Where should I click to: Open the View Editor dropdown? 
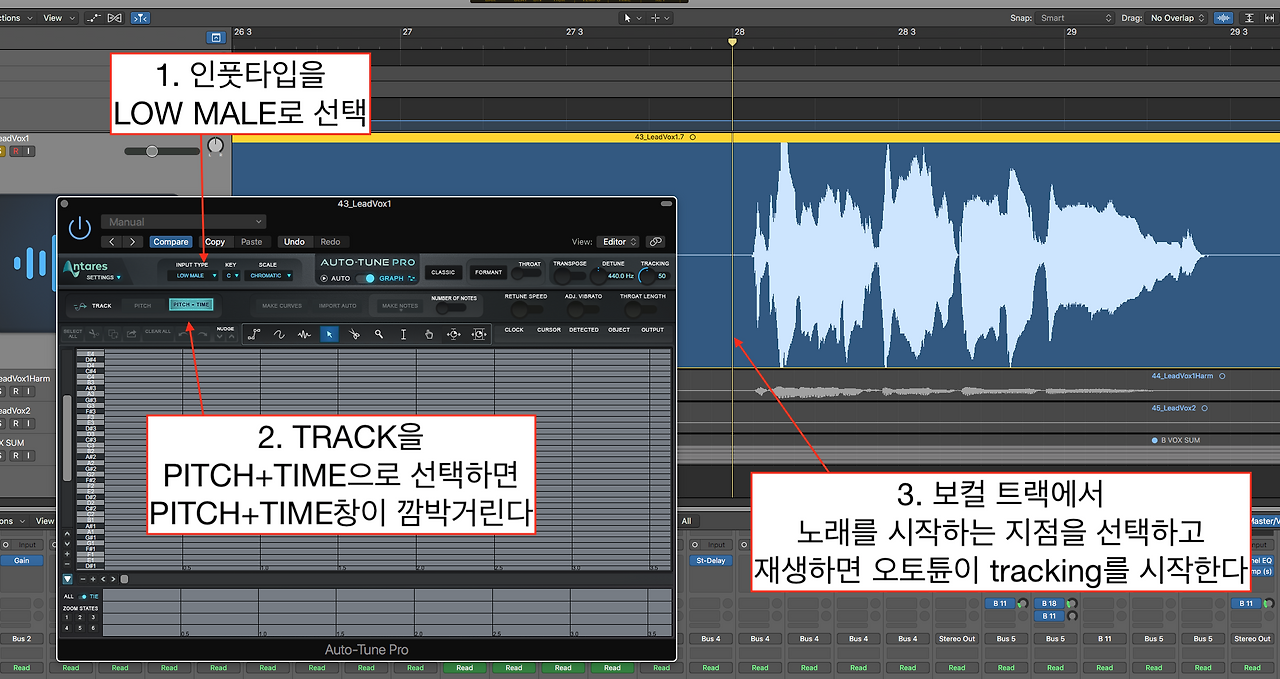619,242
